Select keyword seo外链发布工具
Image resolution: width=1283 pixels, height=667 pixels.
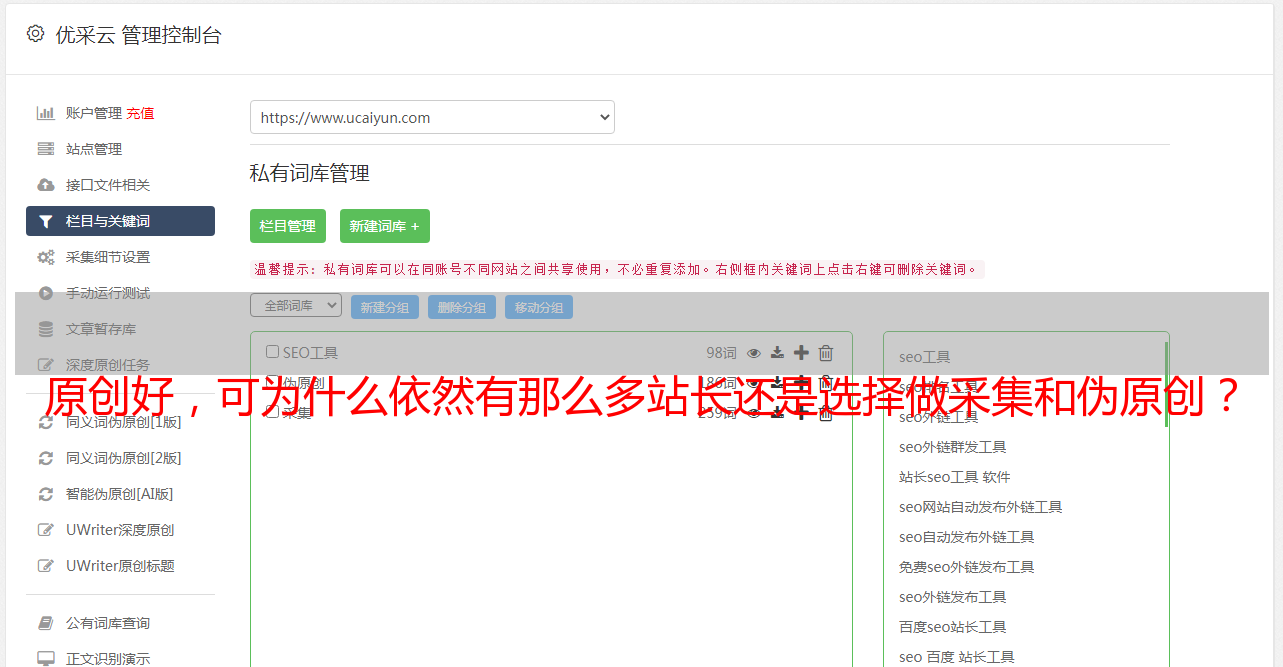tap(953, 597)
